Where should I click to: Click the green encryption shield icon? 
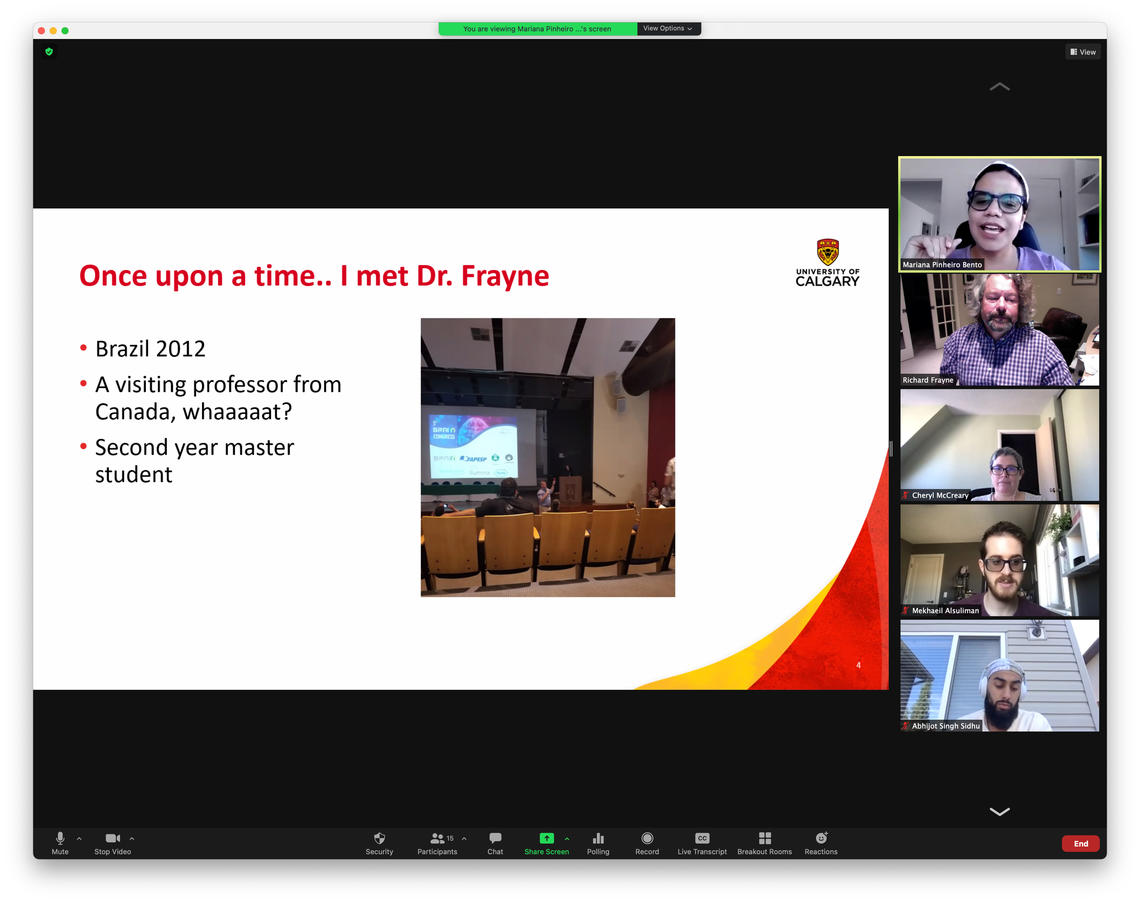[49, 51]
